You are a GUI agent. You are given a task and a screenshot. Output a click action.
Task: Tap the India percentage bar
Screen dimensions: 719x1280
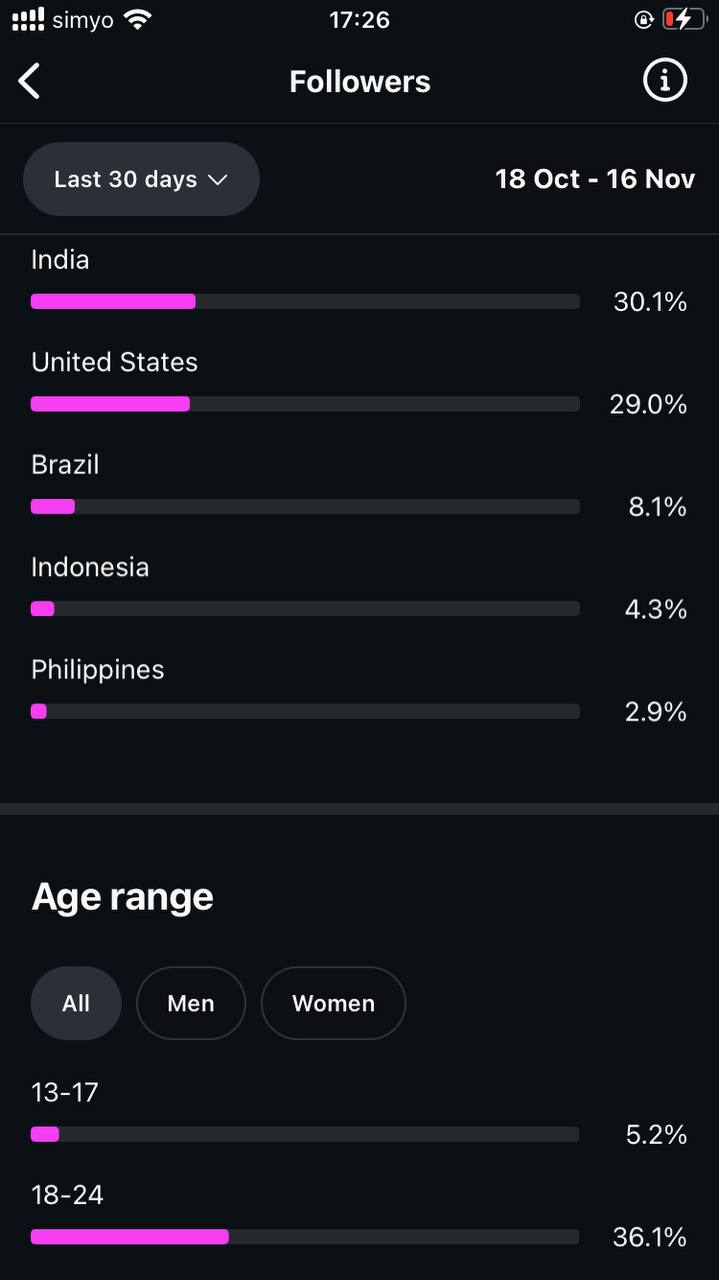305,301
